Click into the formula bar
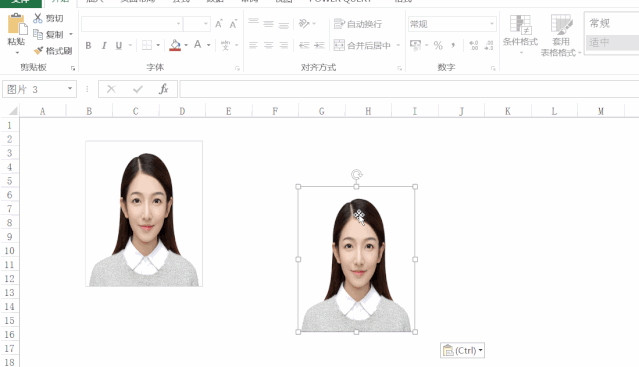This screenshot has width=639, height=367. [409, 89]
